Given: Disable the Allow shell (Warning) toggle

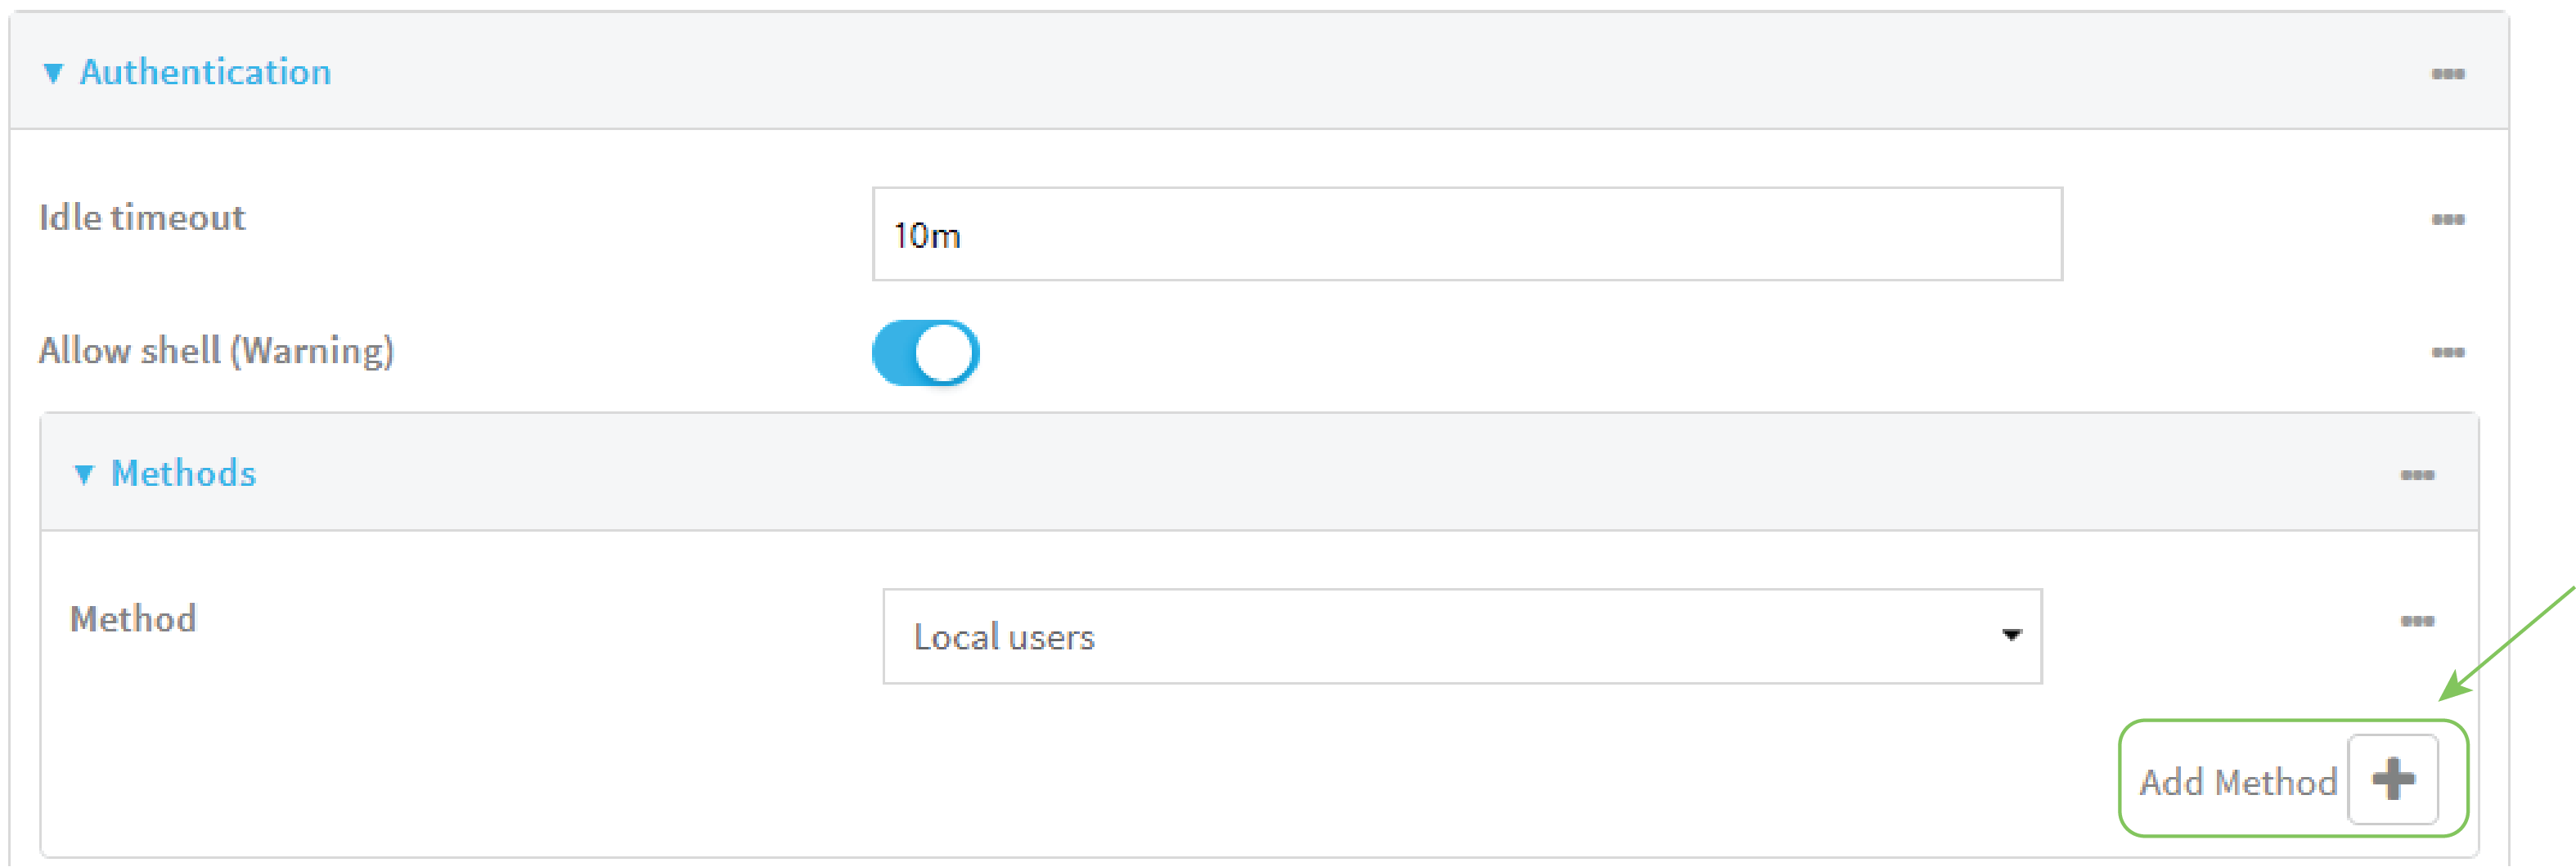Looking at the screenshot, I should point(925,351).
